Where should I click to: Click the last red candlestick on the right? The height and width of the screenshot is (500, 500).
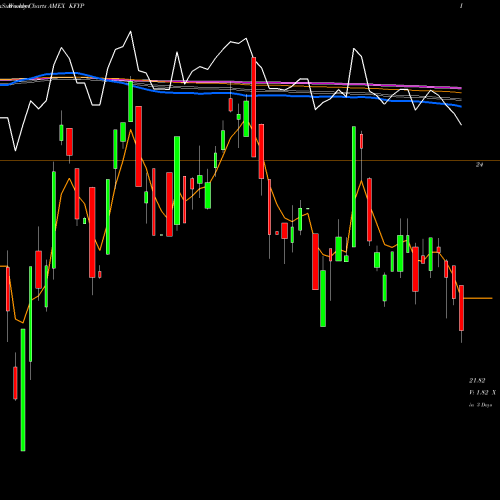[461, 308]
